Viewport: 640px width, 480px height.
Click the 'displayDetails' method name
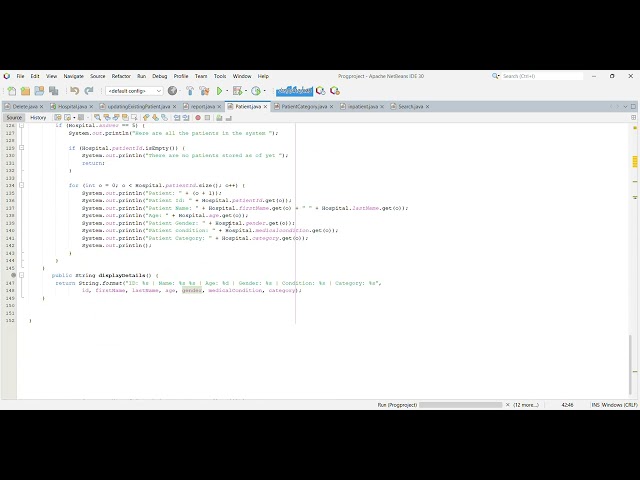click(x=122, y=275)
